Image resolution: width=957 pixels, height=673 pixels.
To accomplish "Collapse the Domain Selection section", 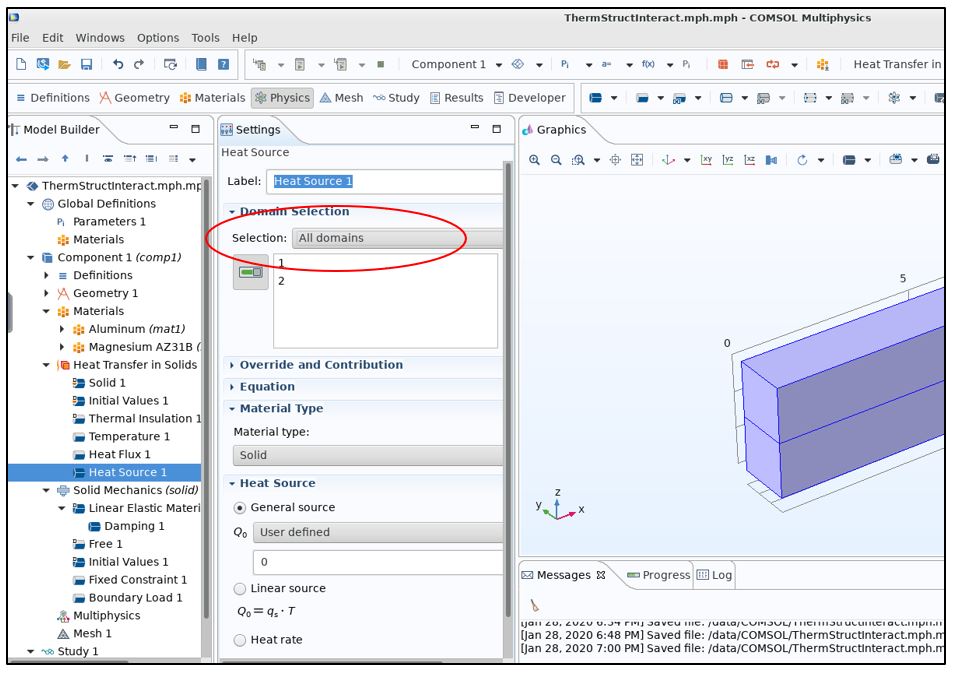I will [x=294, y=212].
